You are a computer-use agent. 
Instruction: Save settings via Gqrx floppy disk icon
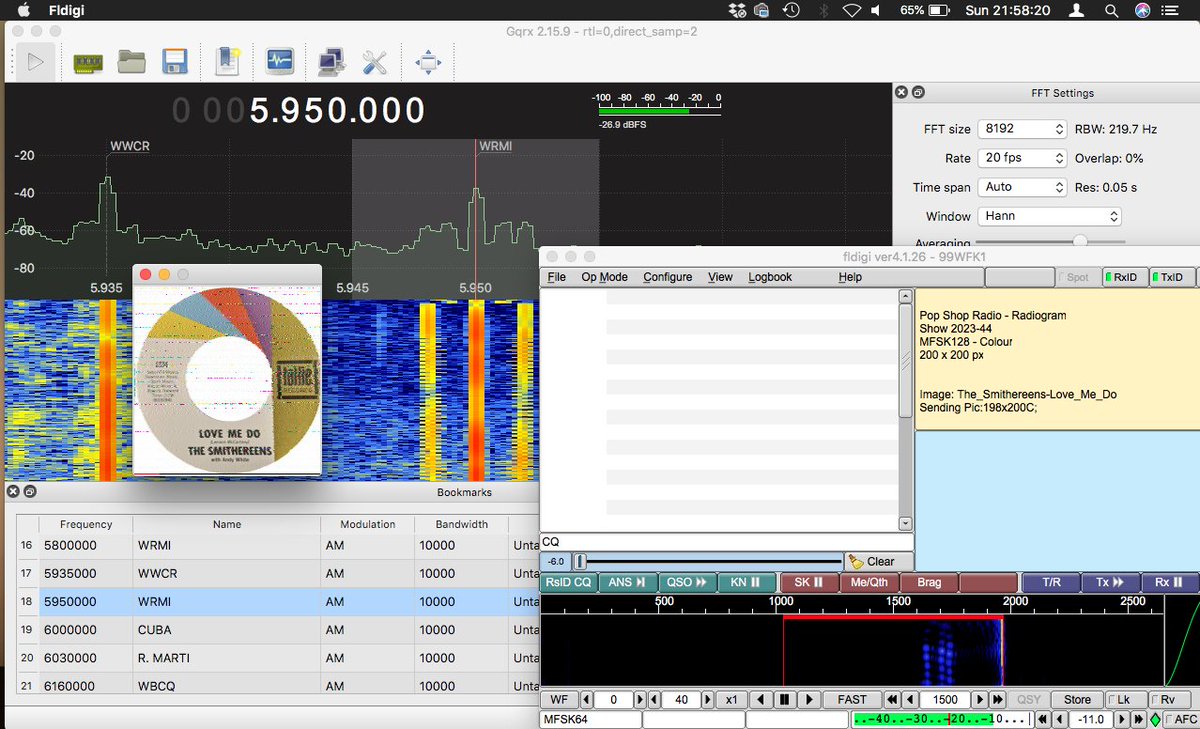(175, 62)
